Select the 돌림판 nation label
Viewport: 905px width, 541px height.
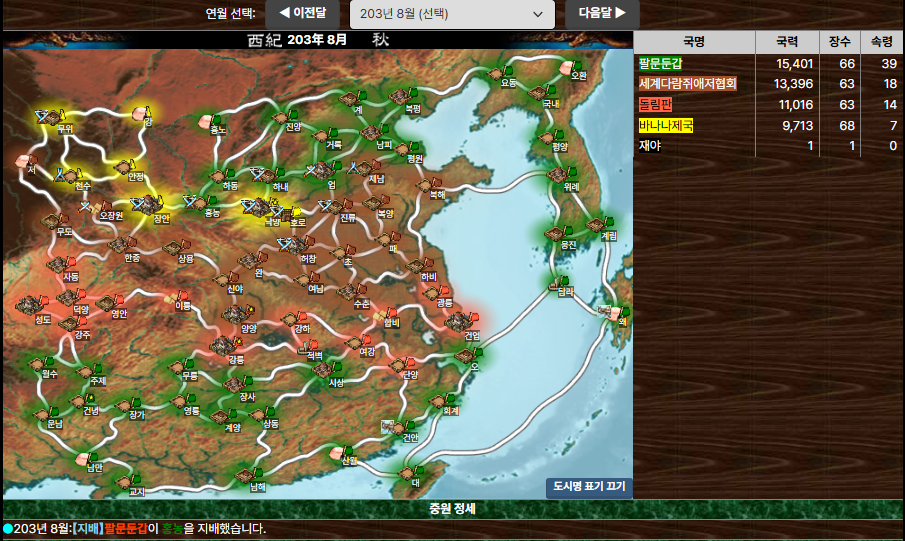pos(655,105)
